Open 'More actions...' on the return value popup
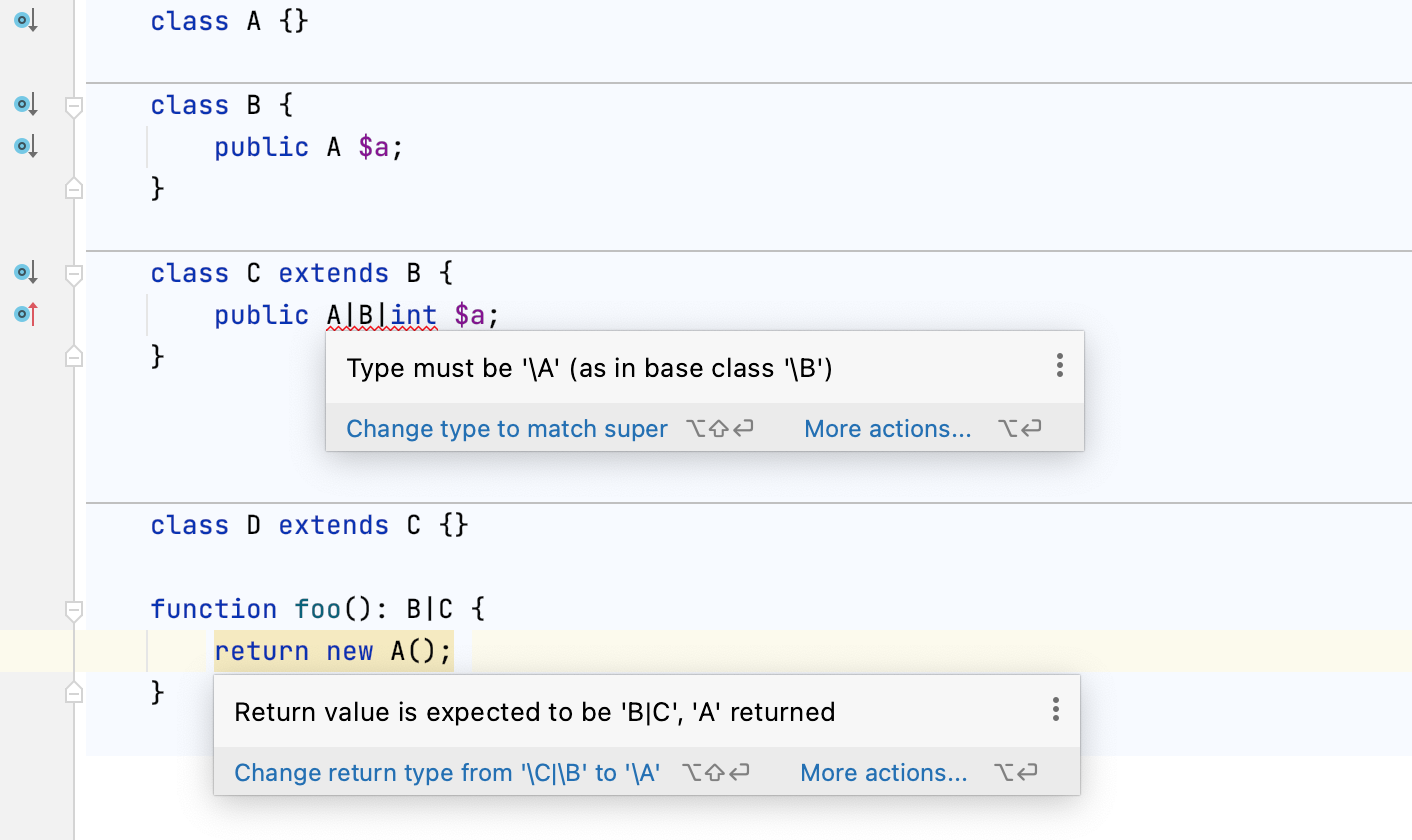1412x840 pixels. [x=883, y=772]
